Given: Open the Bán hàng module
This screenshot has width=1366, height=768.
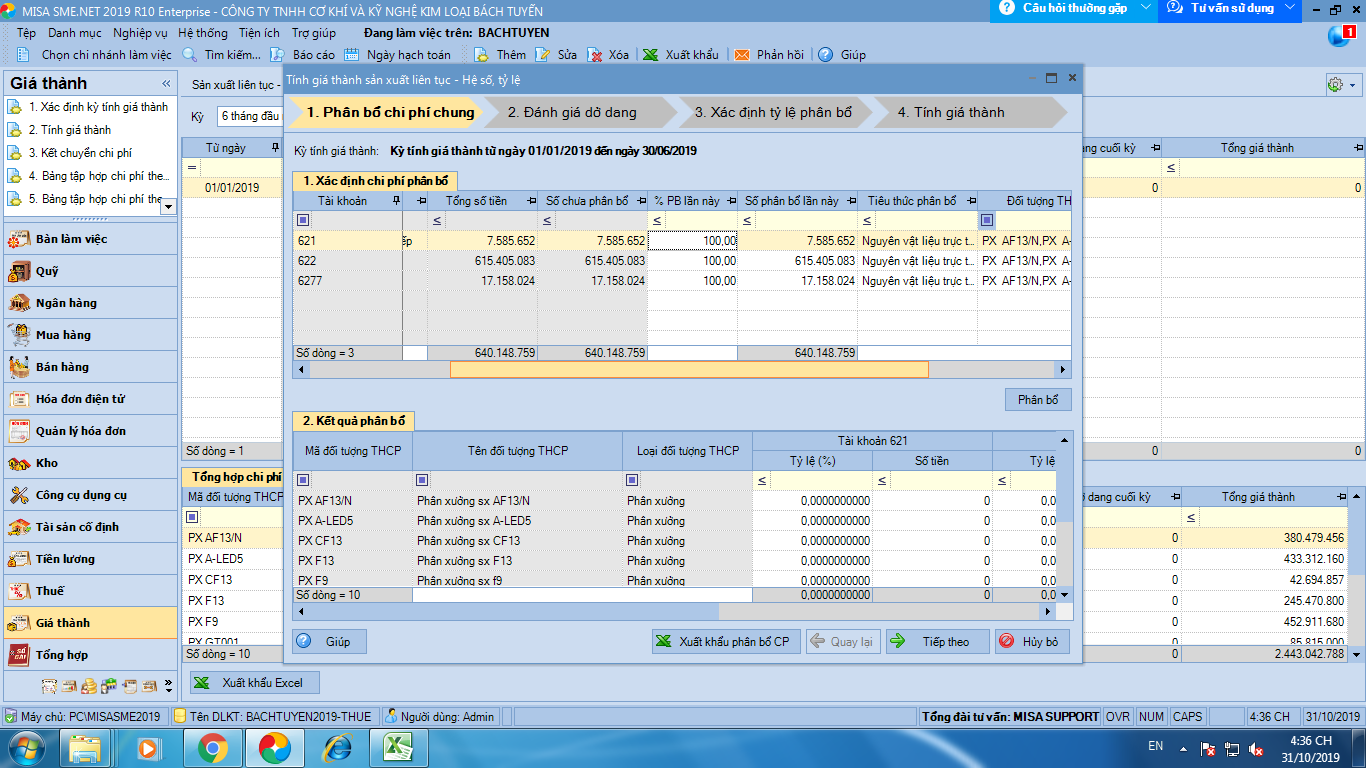Looking at the screenshot, I should click(90, 367).
